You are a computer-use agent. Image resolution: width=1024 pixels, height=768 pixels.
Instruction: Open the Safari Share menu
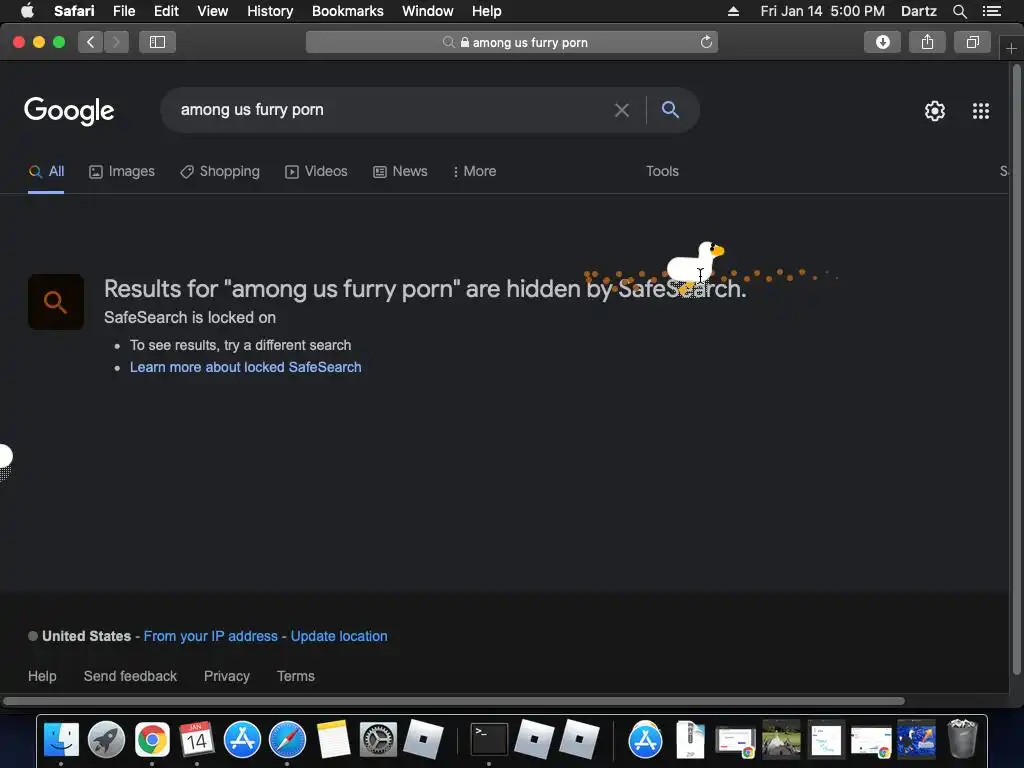click(x=927, y=42)
